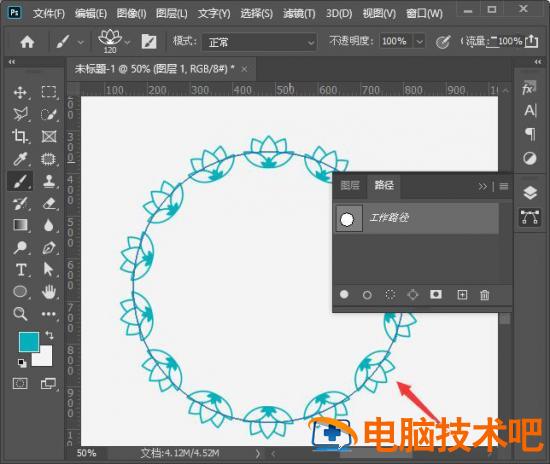550x464 pixels.
Task: Select the Dodge tool
Action: (20, 248)
